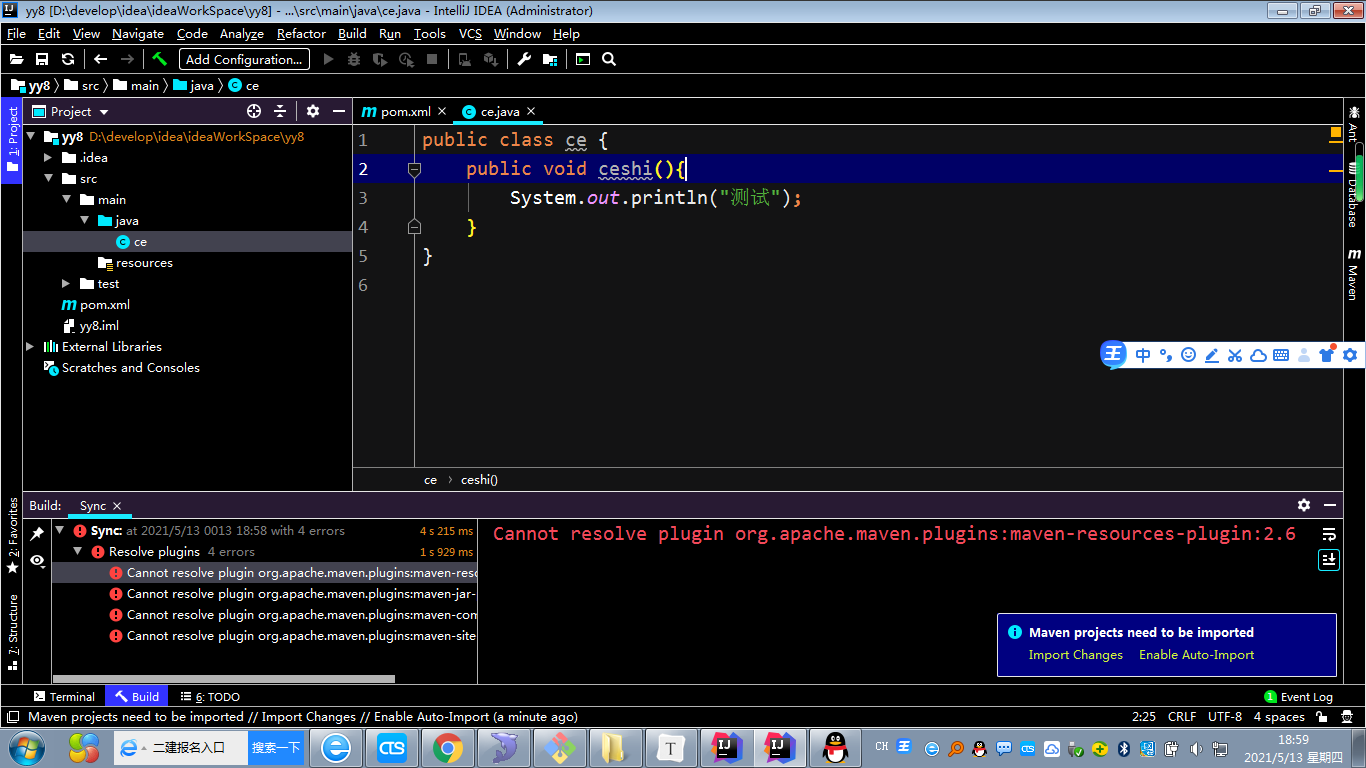This screenshot has width=1366, height=768.
Task: Open the VCS menu
Action: [x=470, y=33]
